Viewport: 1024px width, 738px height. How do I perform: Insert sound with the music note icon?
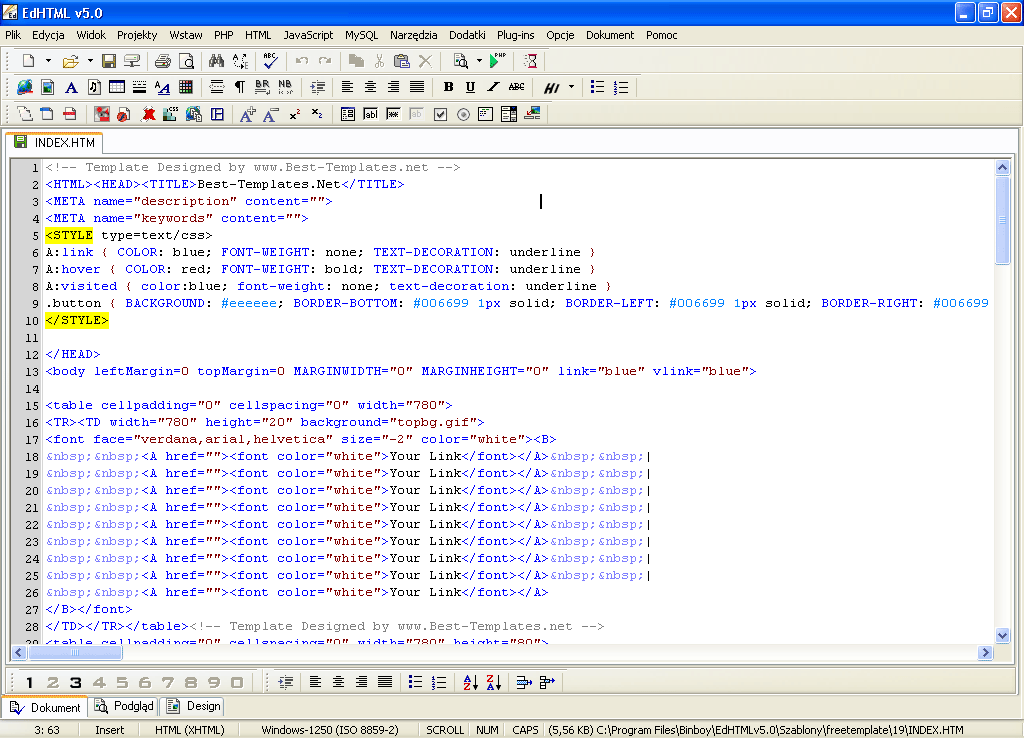click(94, 87)
